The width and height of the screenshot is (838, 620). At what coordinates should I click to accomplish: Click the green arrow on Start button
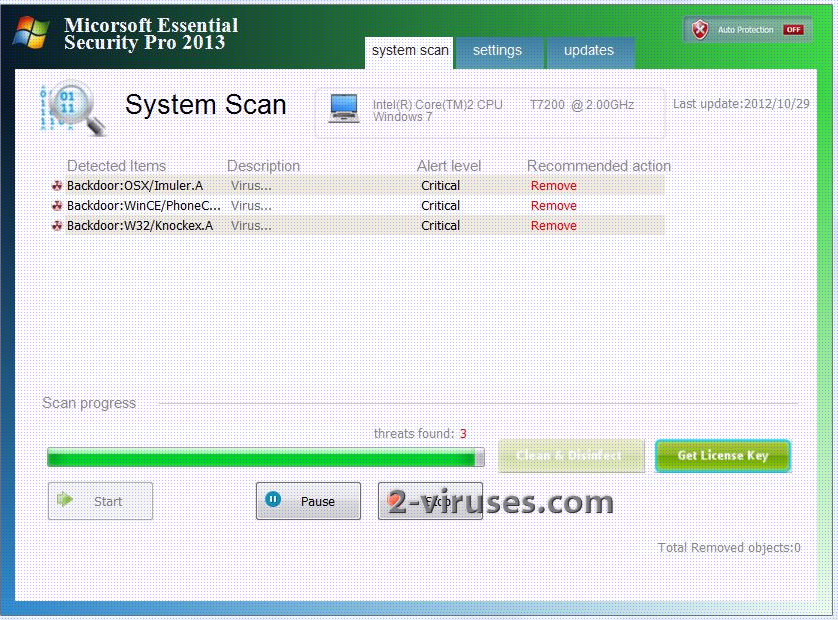(x=65, y=500)
